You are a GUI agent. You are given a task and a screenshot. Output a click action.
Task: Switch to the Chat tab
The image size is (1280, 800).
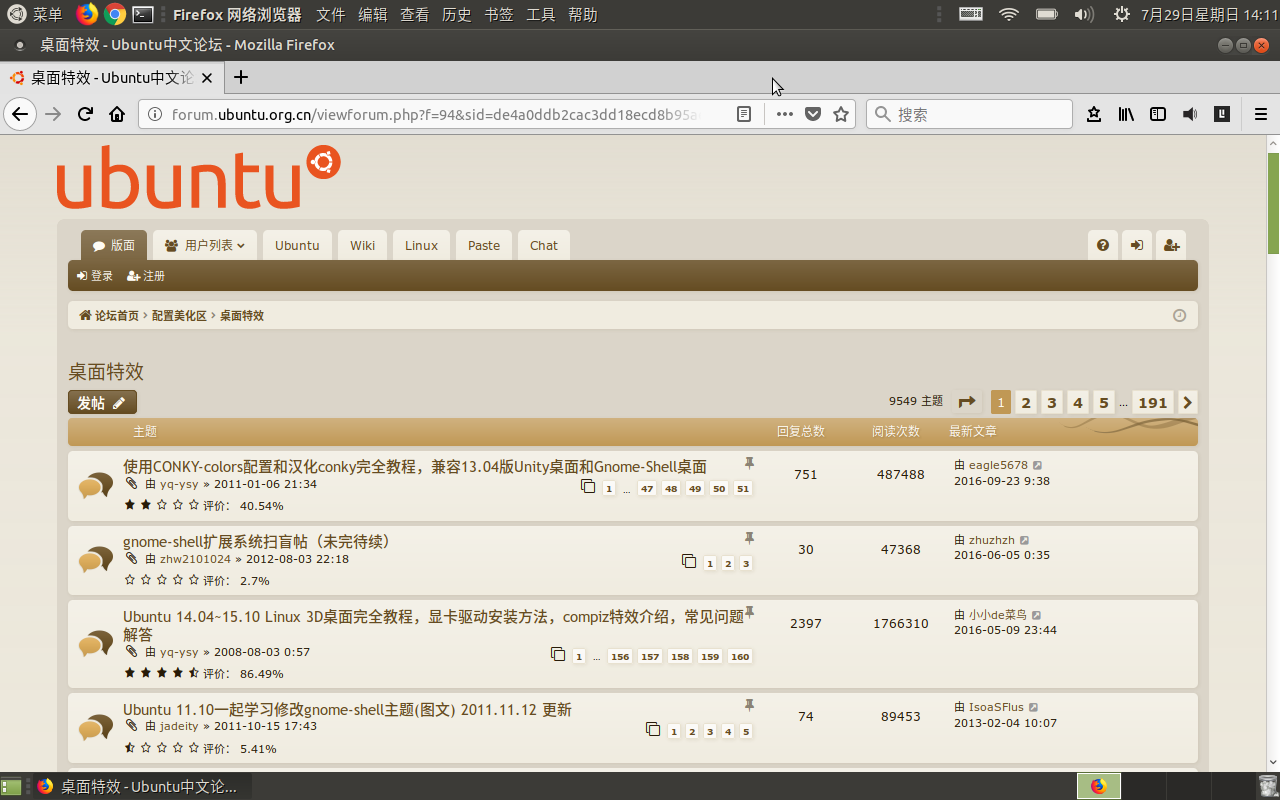544,245
